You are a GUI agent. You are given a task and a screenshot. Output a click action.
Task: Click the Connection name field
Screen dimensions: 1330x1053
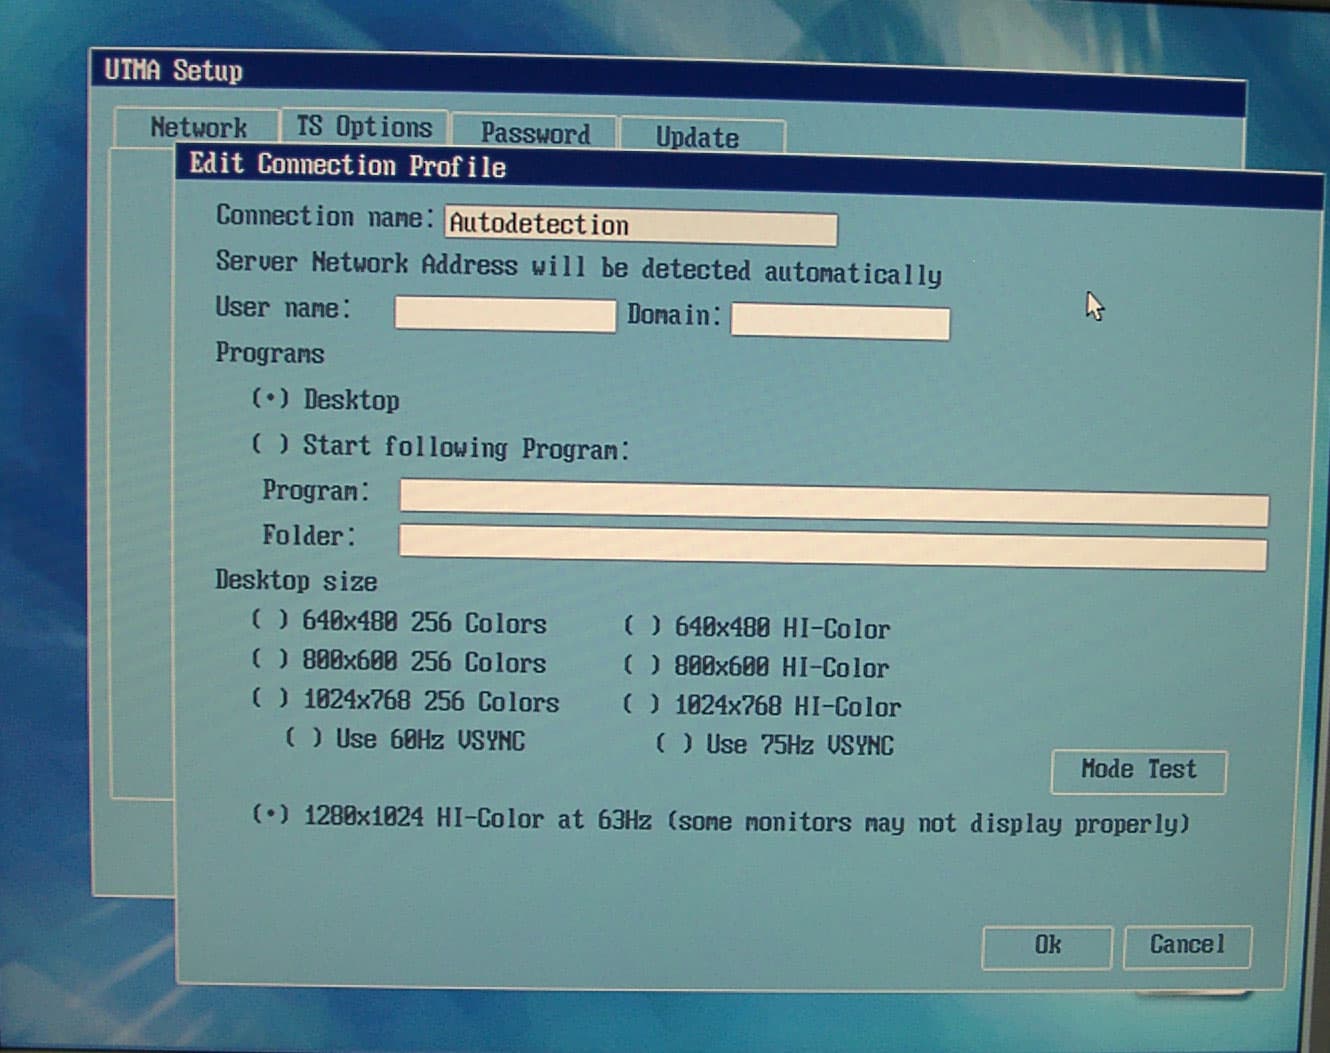[x=640, y=226]
